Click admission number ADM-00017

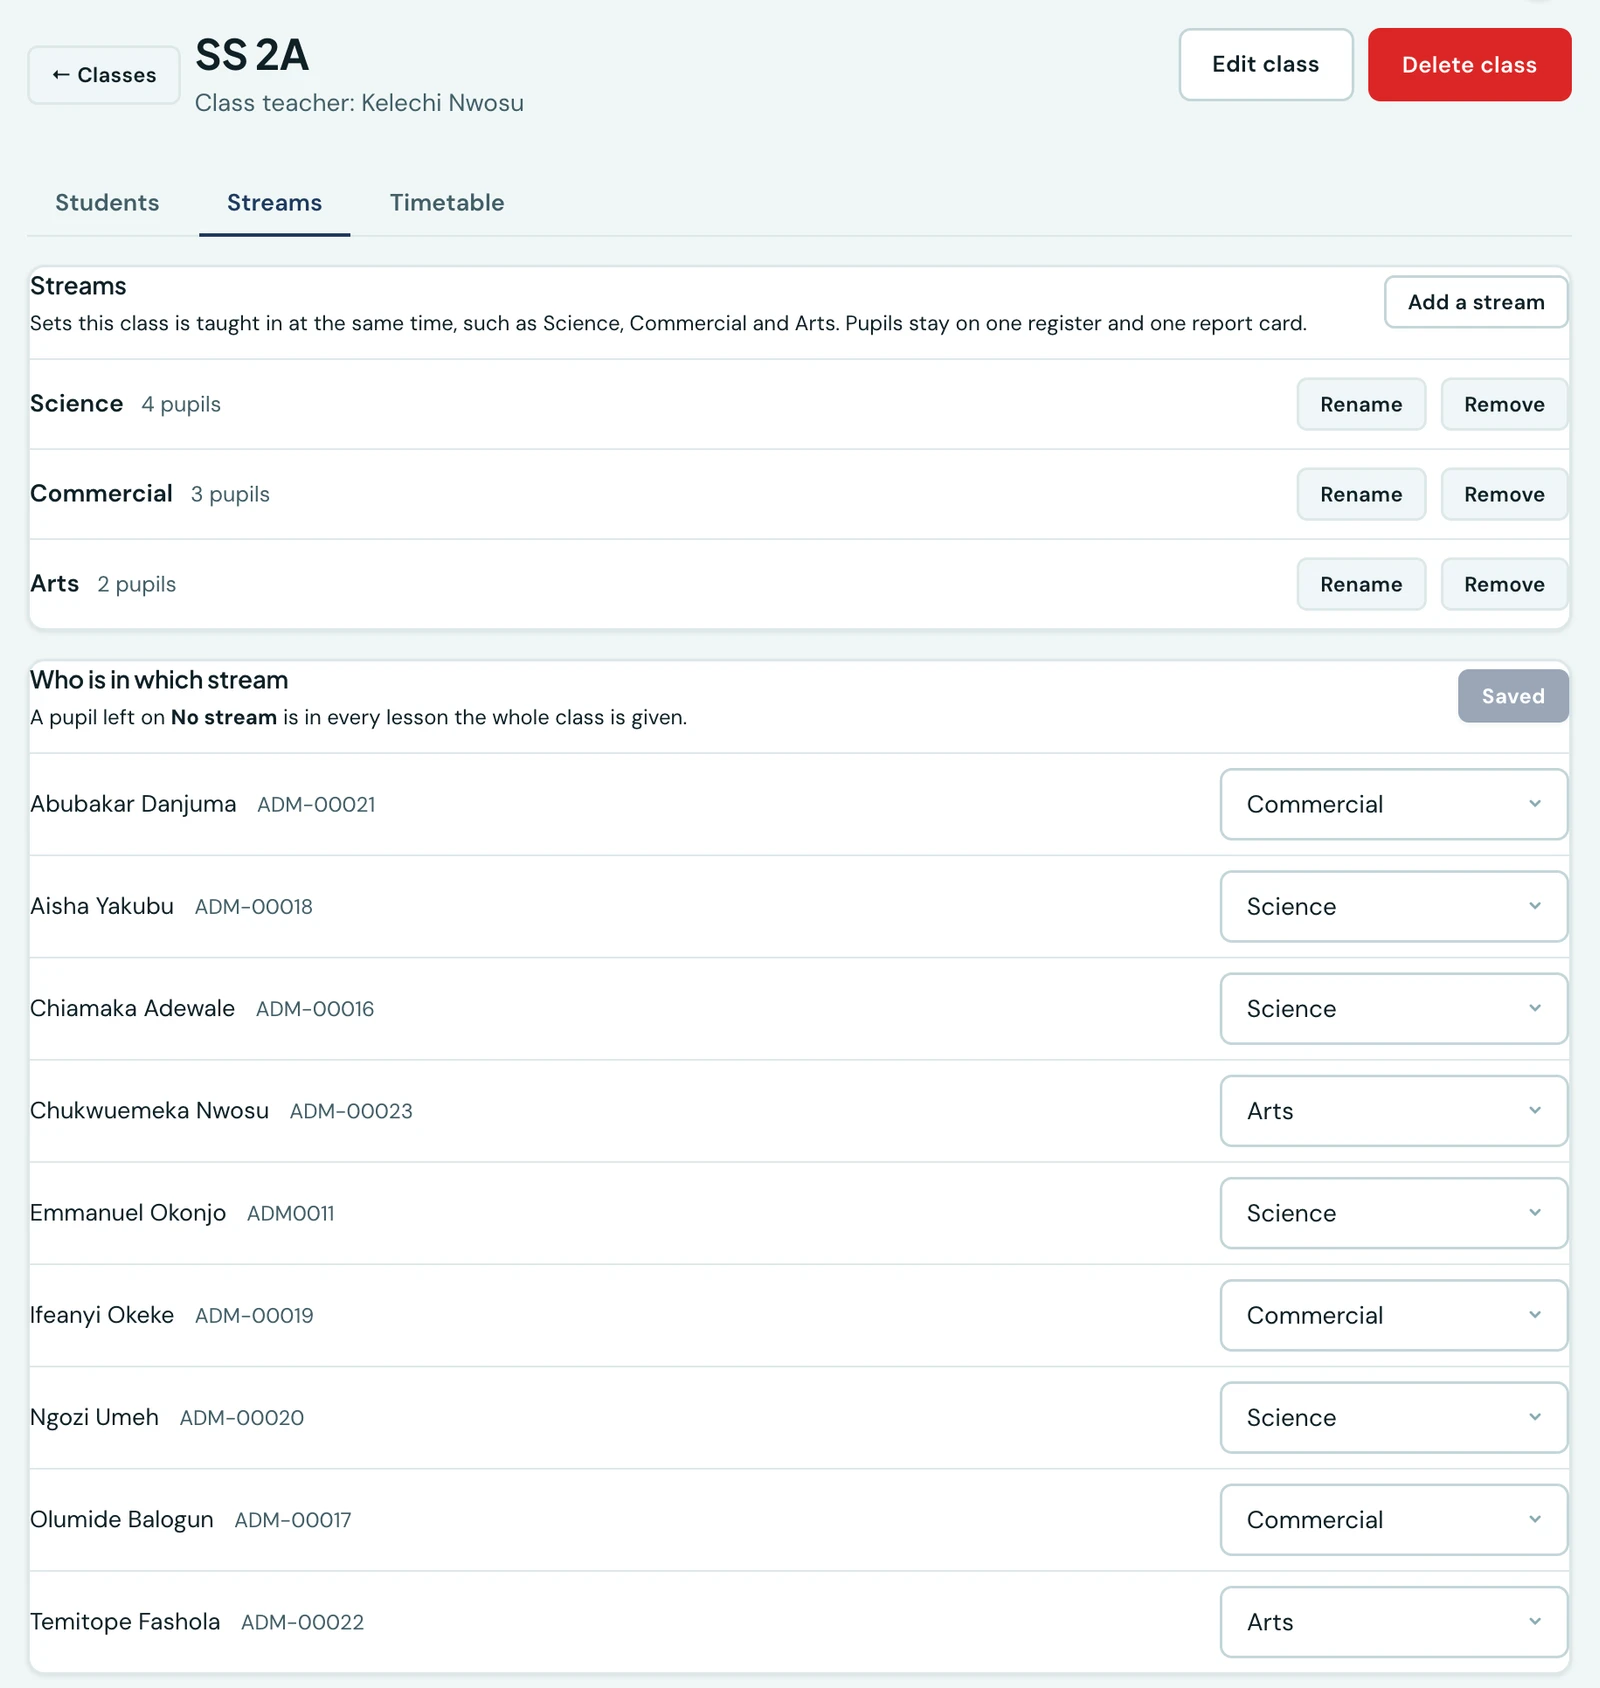tap(293, 1520)
